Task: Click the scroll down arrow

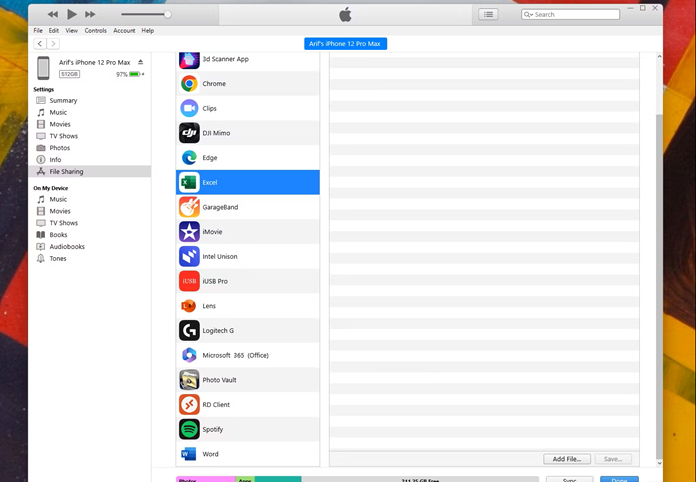Action: 659,463
